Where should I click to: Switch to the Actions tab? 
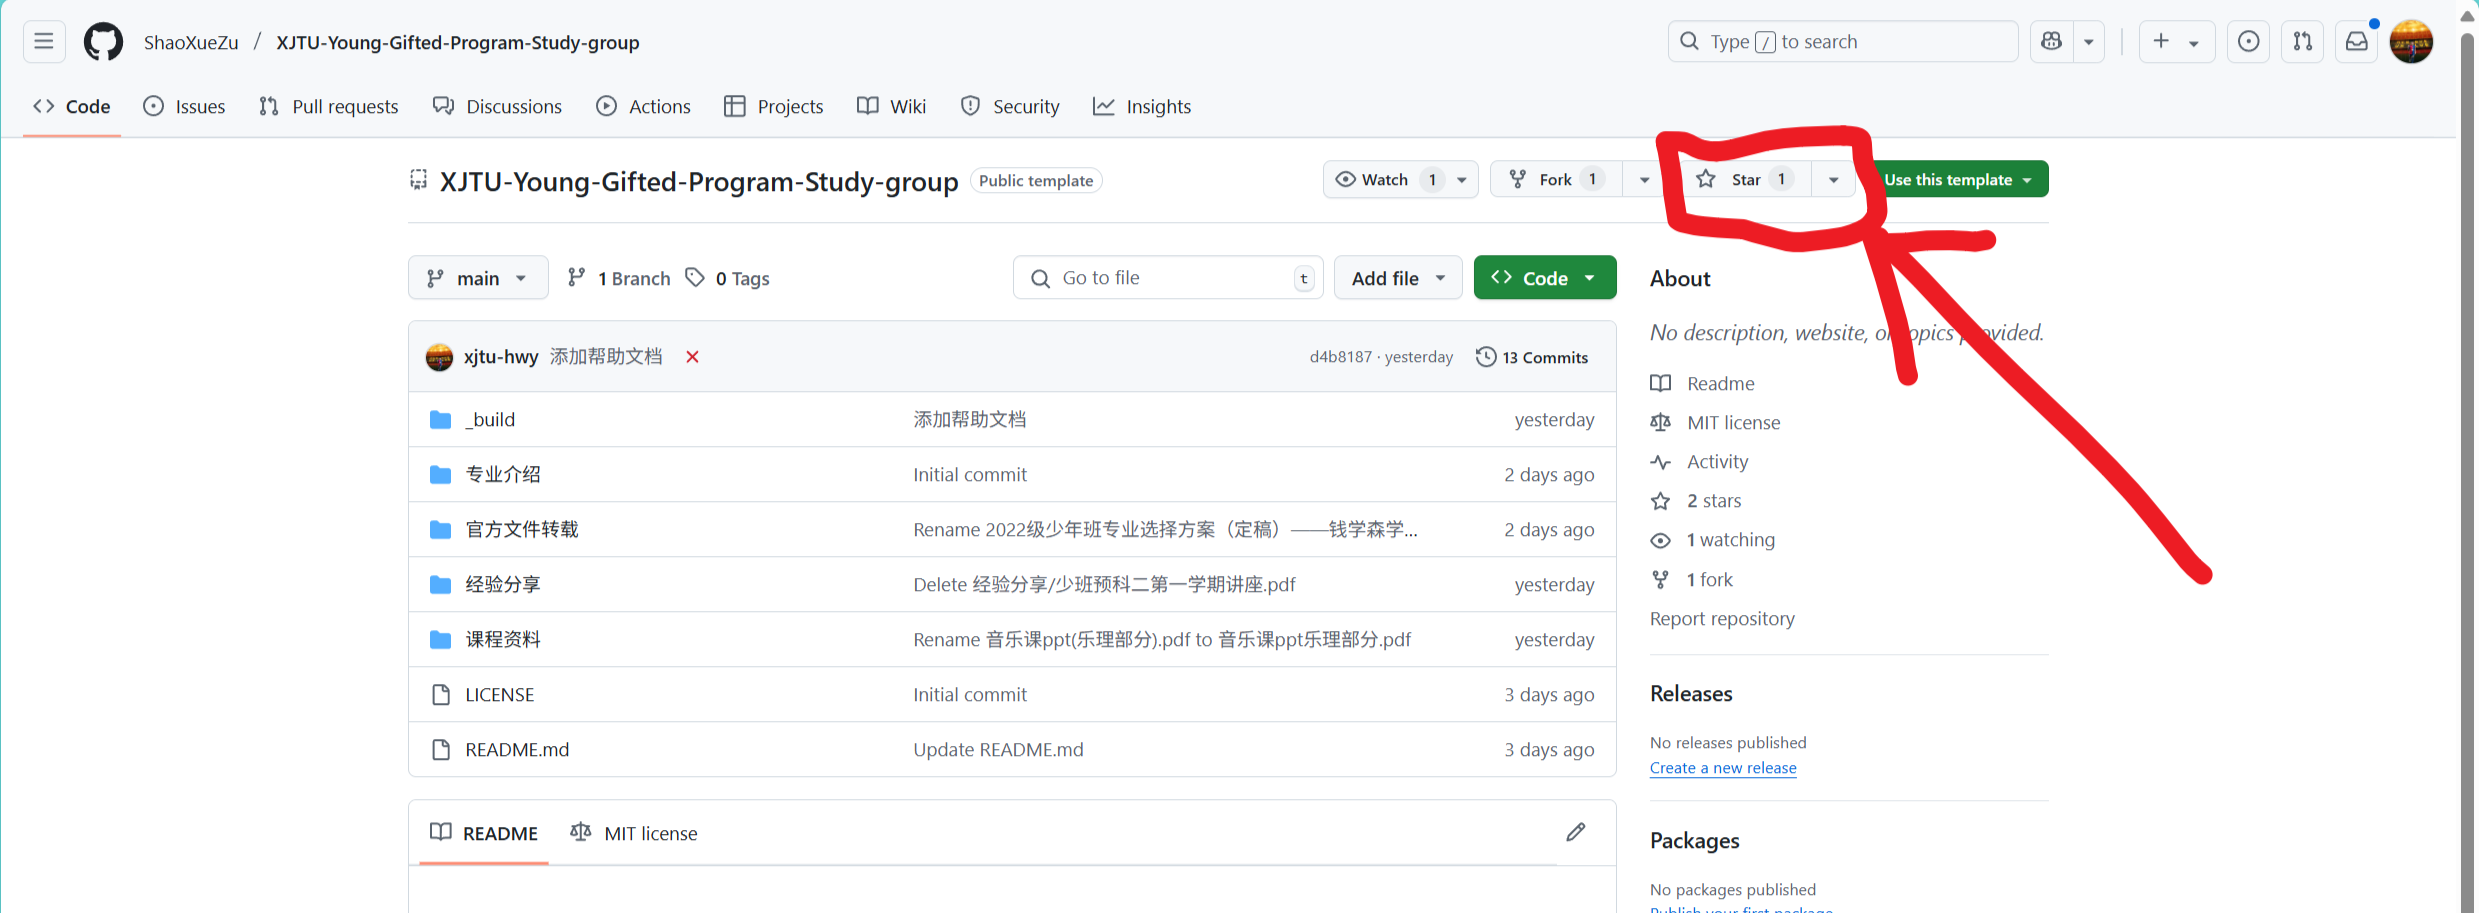coord(644,106)
